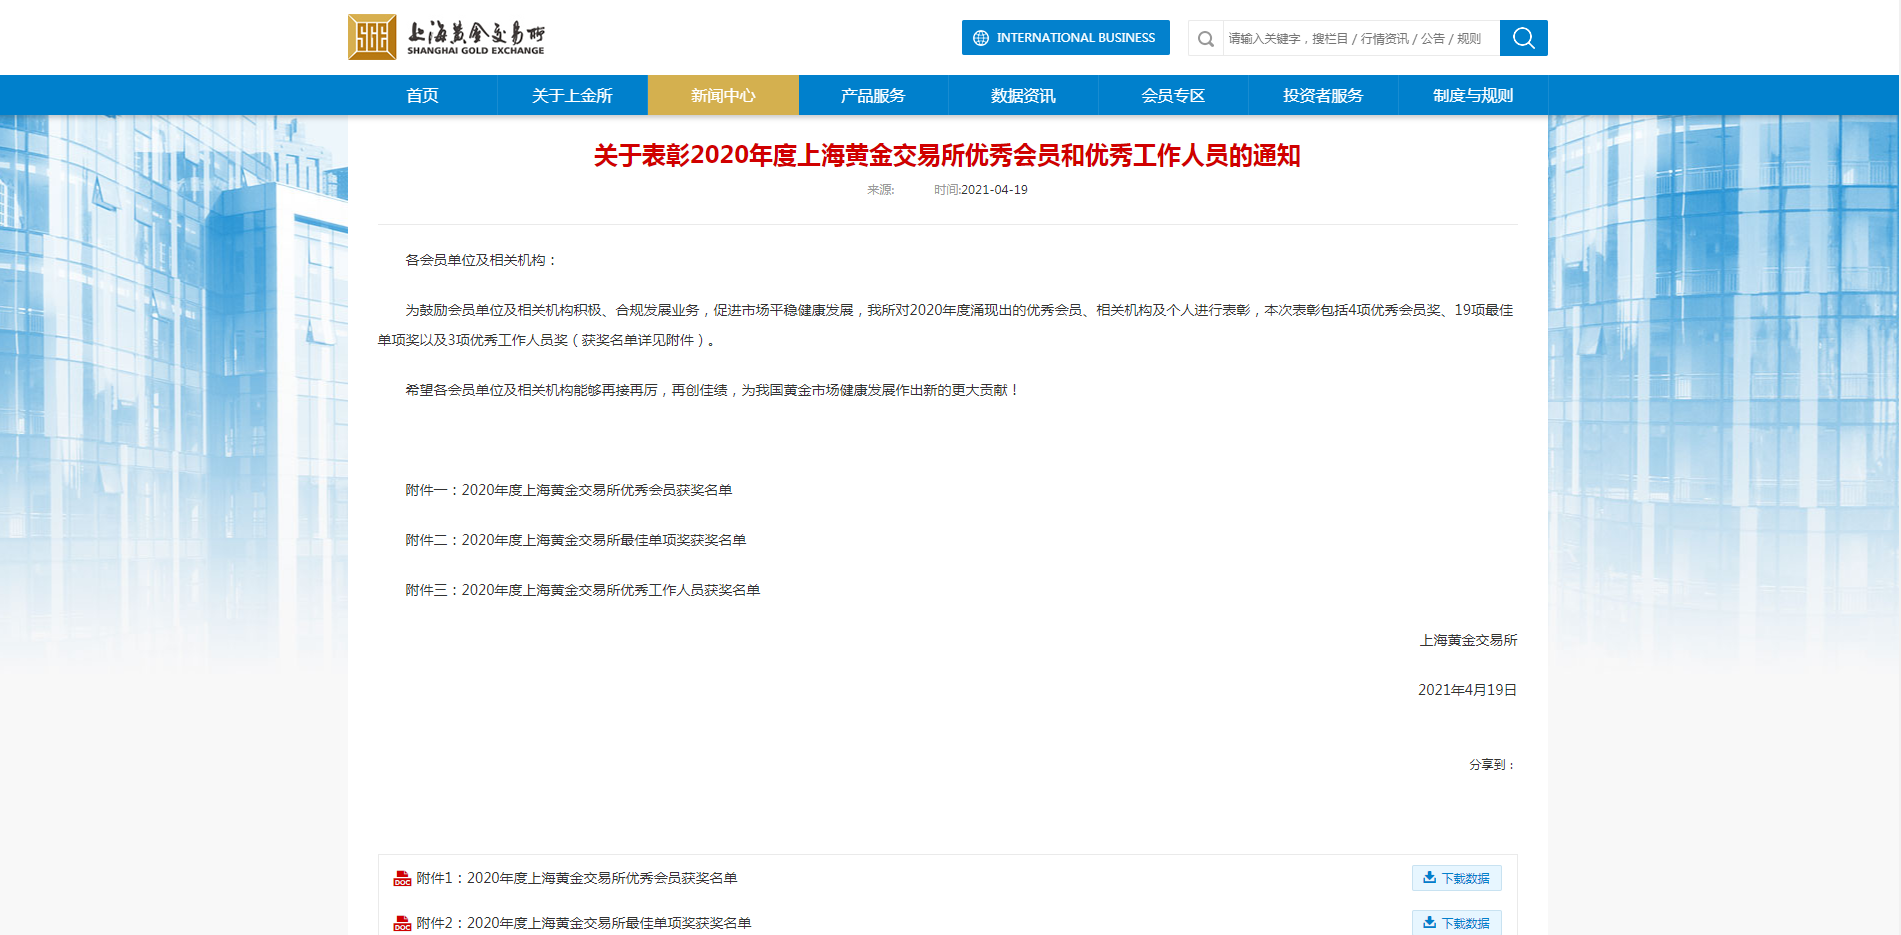Click the Shanghai Gold Exchange logo
Image resolution: width=1901 pixels, height=935 pixels.
446,37
